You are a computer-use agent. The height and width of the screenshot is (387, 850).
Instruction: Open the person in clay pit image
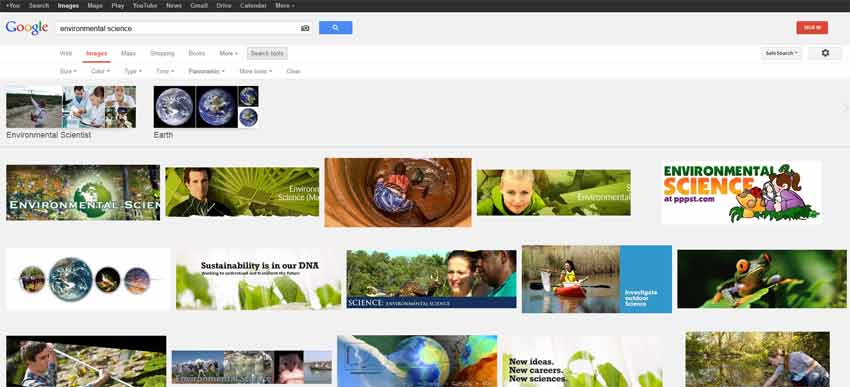pyautogui.click(x=398, y=192)
